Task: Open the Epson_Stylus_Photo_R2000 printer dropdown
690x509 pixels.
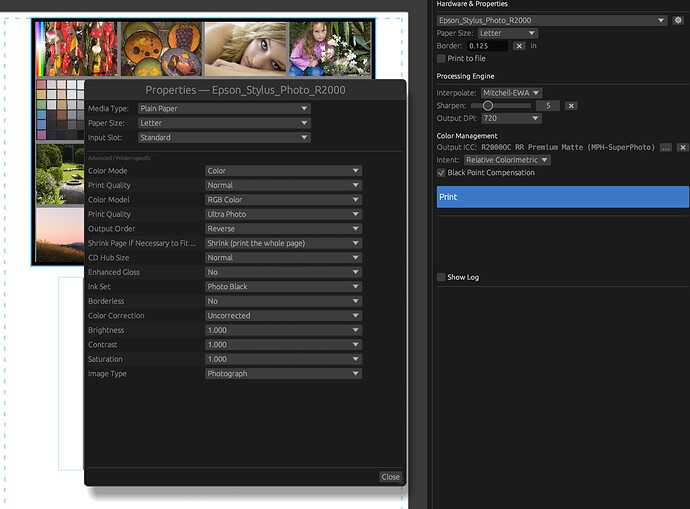Action: click(552, 20)
